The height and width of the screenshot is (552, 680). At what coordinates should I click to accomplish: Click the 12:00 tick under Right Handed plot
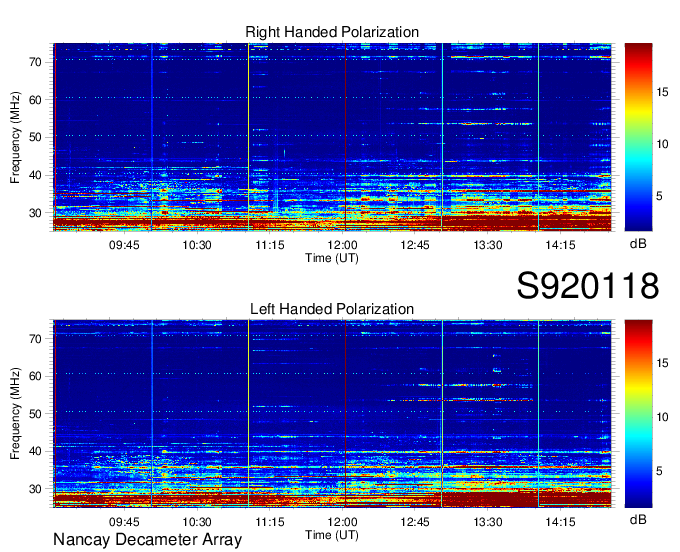(343, 245)
